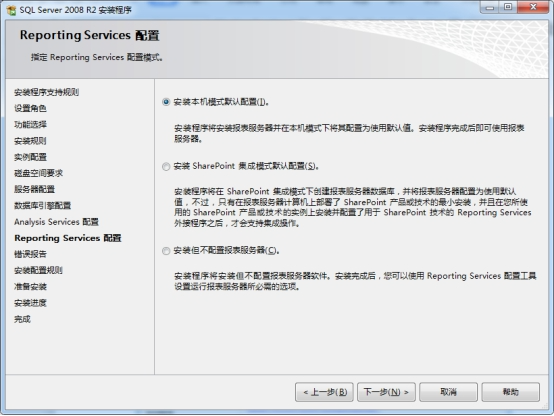Click the unconfigured report server description paragraph
This screenshot has width=554, height=416.
click(x=355, y=281)
